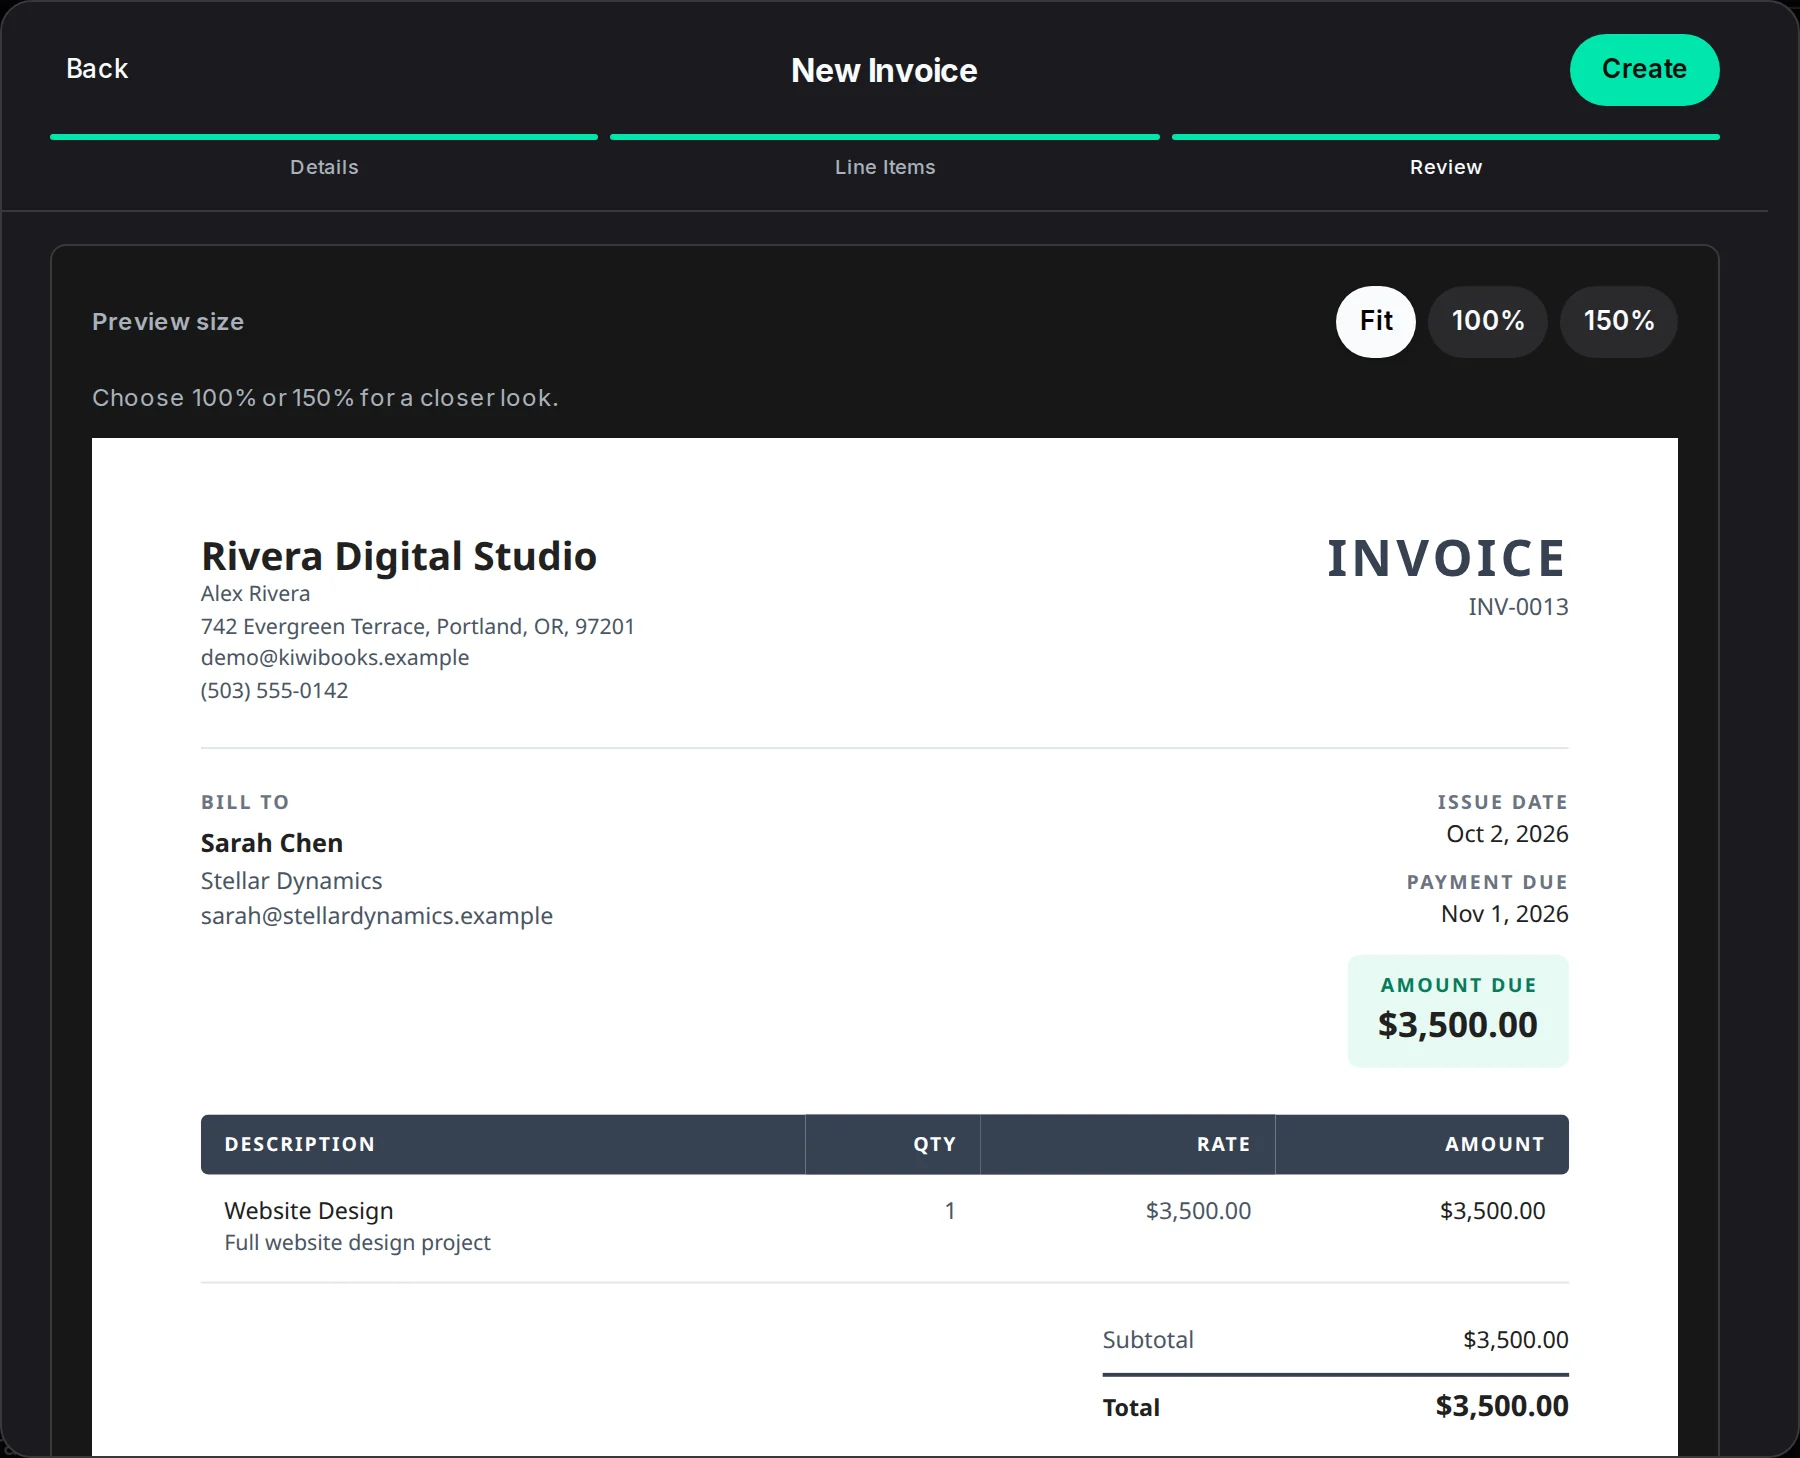Image resolution: width=1800 pixels, height=1458 pixels.
Task: Set preview size to Fit
Action: tap(1376, 321)
